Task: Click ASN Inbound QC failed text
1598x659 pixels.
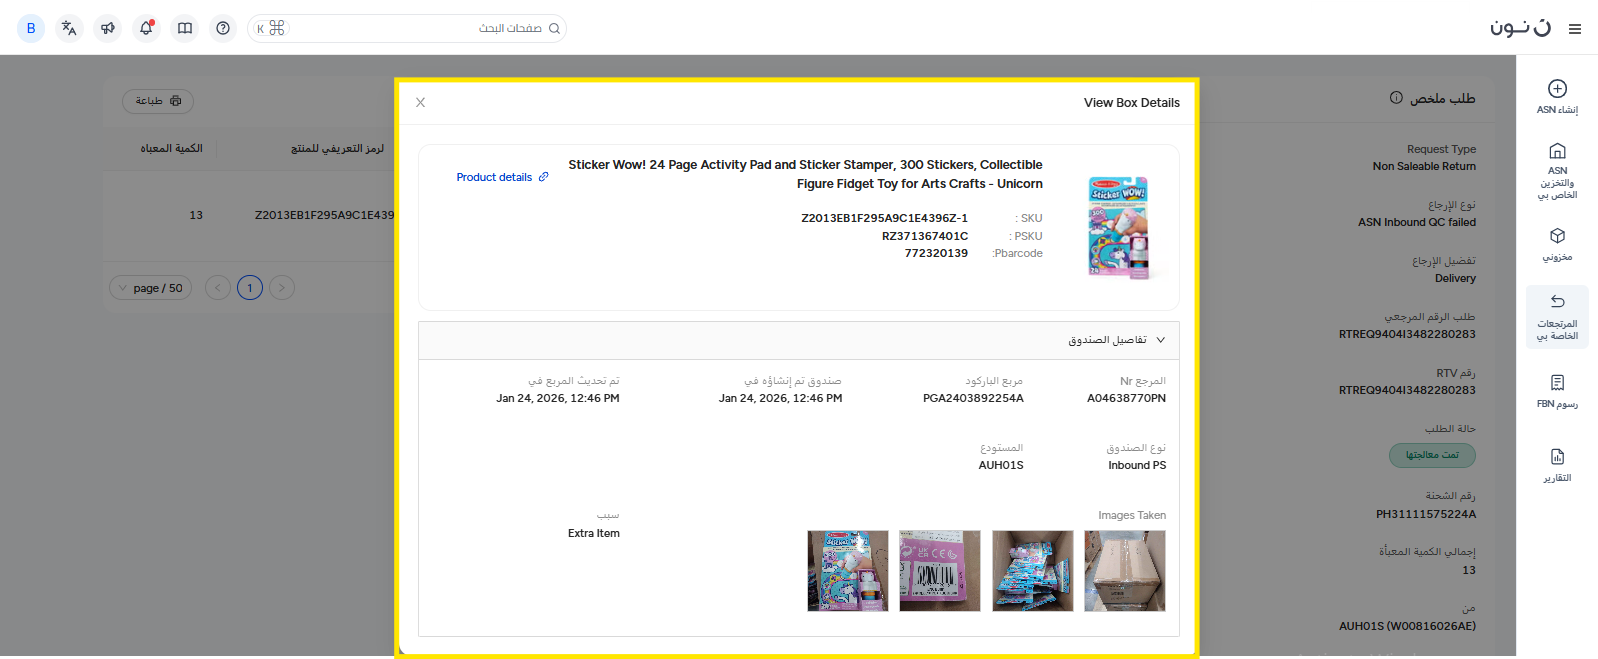Action: pos(1417,223)
